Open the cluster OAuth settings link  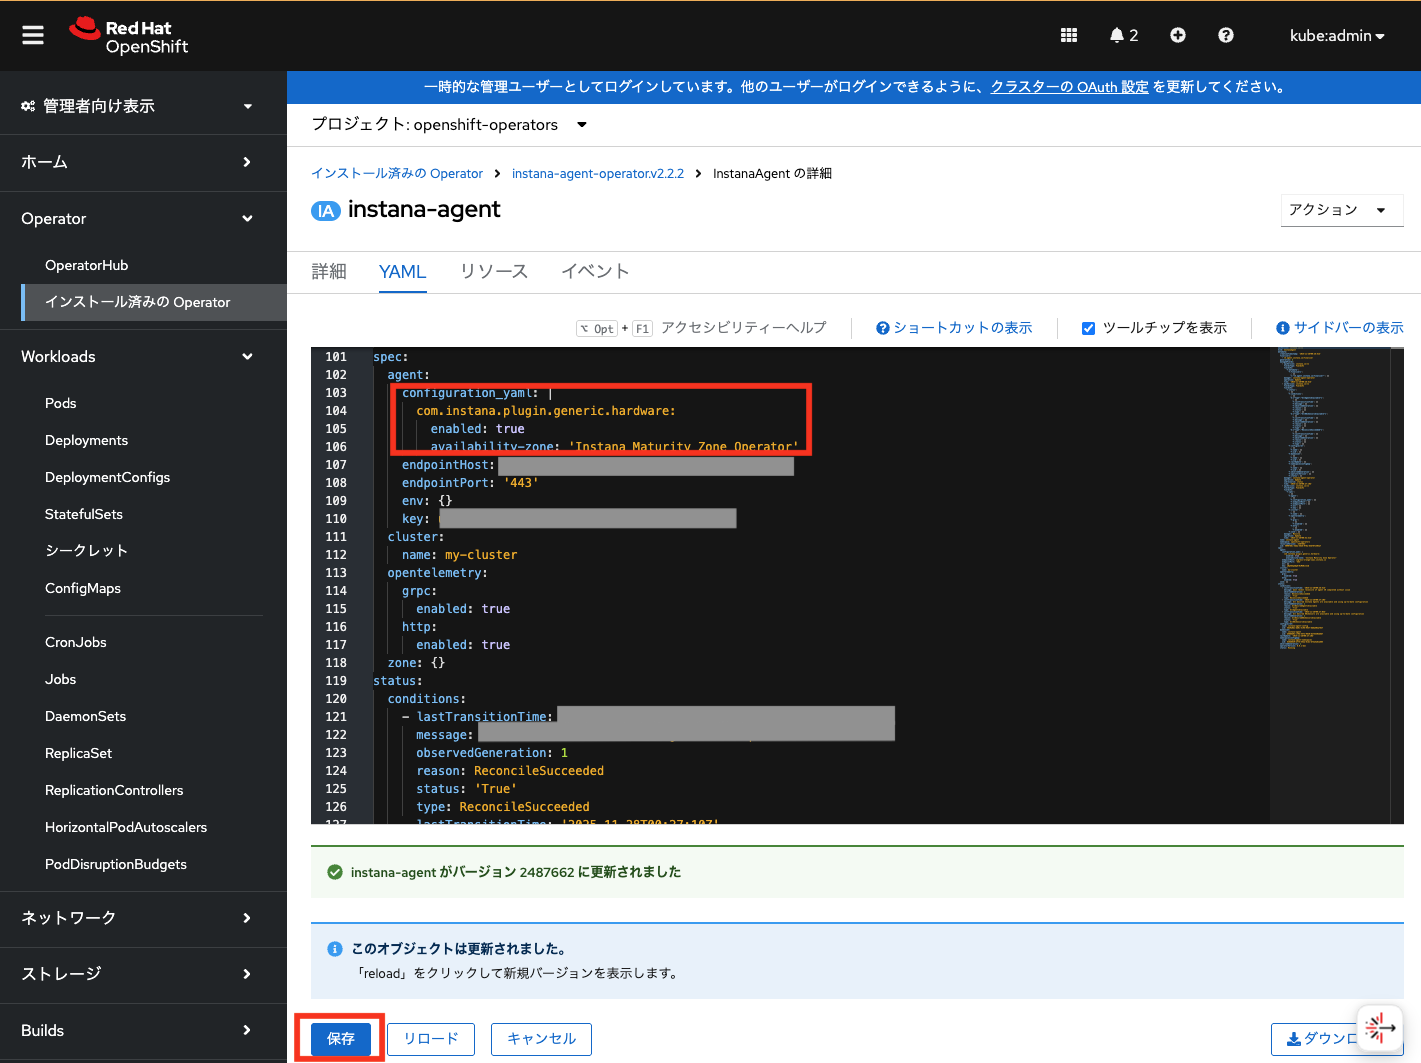(1069, 87)
